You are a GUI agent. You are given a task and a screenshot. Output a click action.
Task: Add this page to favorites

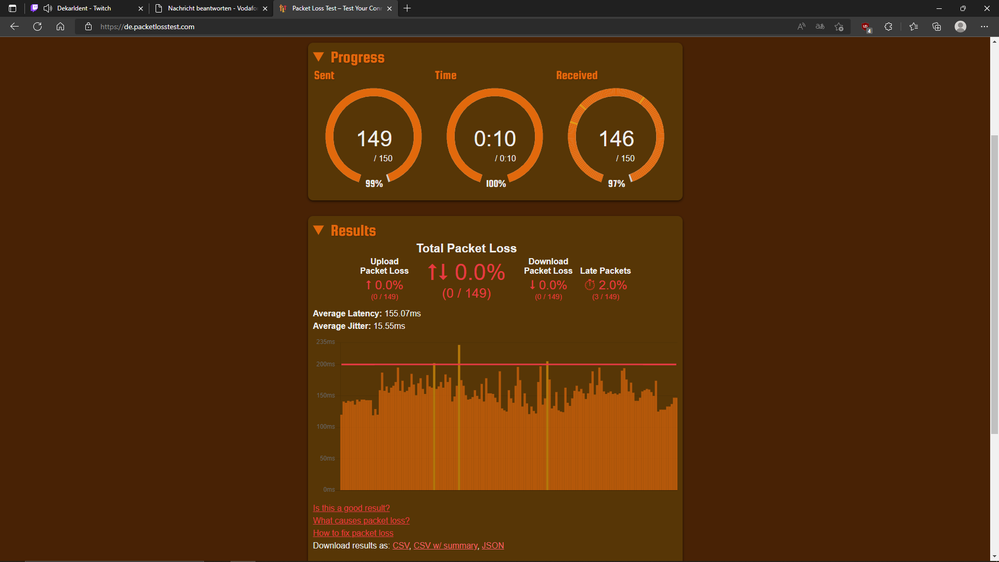pos(839,27)
